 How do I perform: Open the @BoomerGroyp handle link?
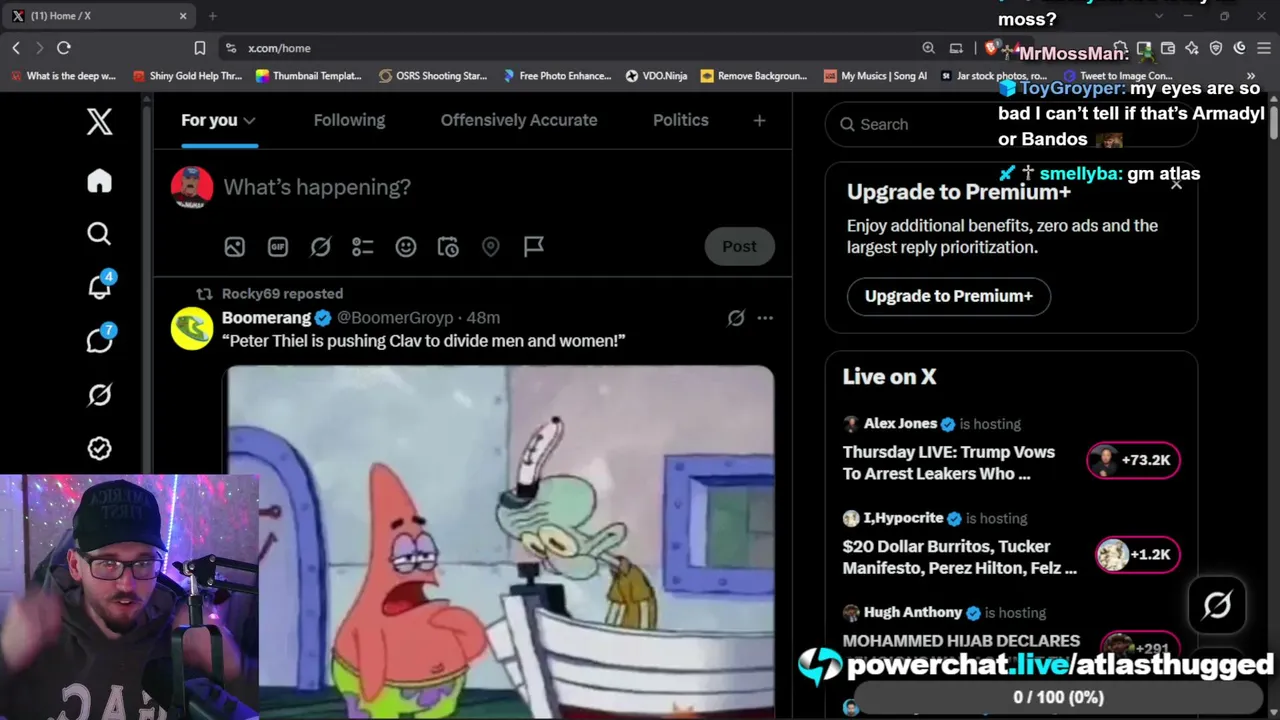click(395, 318)
